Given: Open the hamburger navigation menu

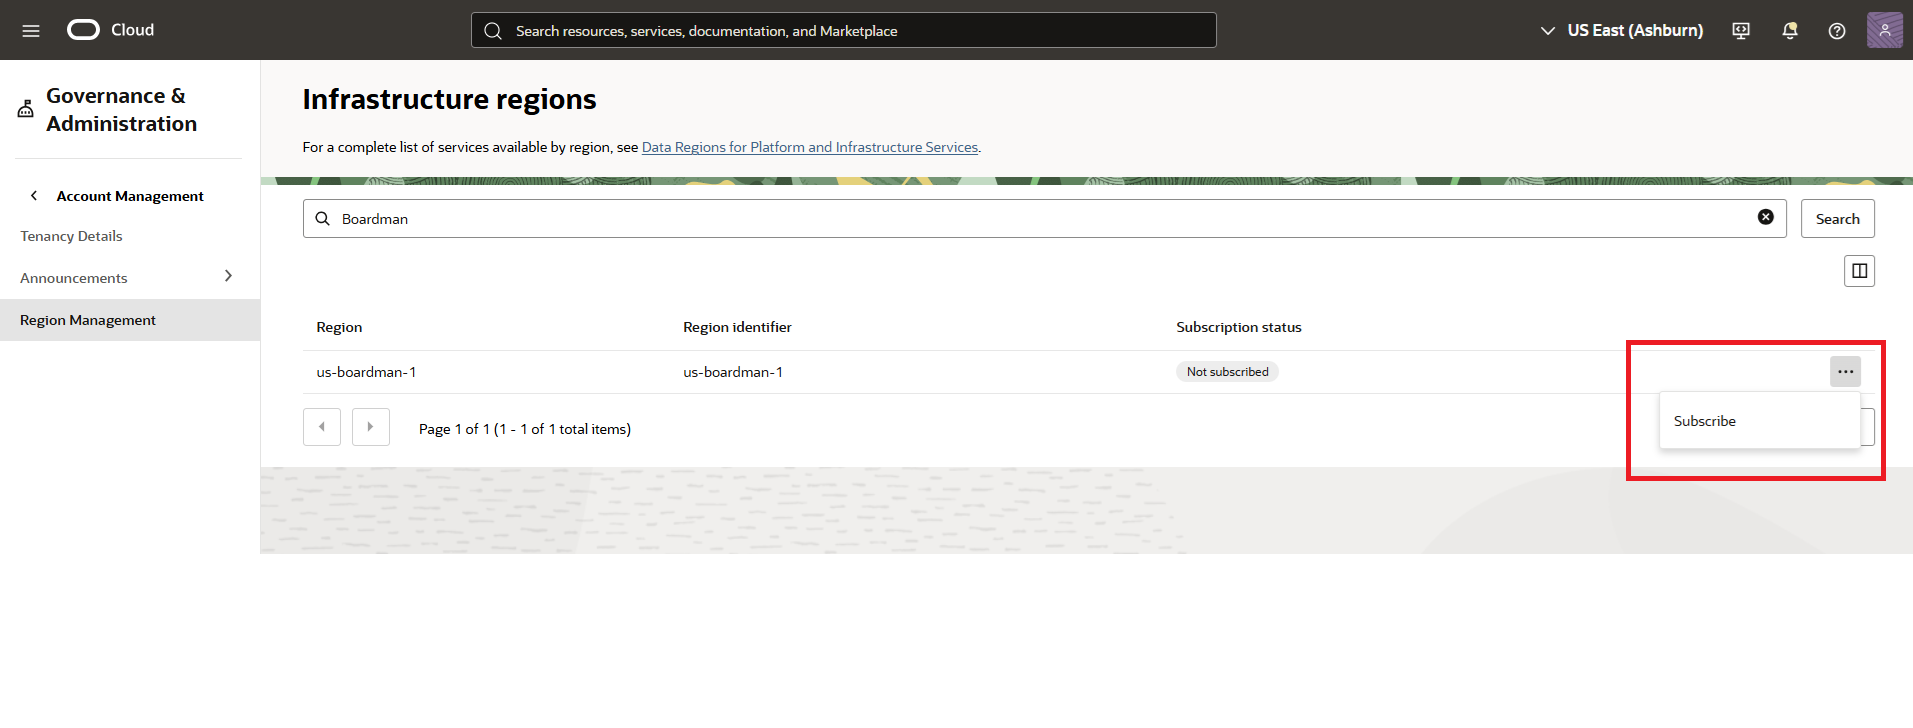Looking at the screenshot, I should point(31,31).
